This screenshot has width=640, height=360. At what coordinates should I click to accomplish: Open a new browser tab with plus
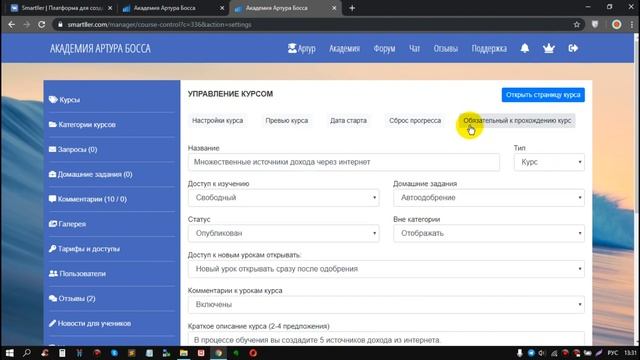click(x=352, y=8)
